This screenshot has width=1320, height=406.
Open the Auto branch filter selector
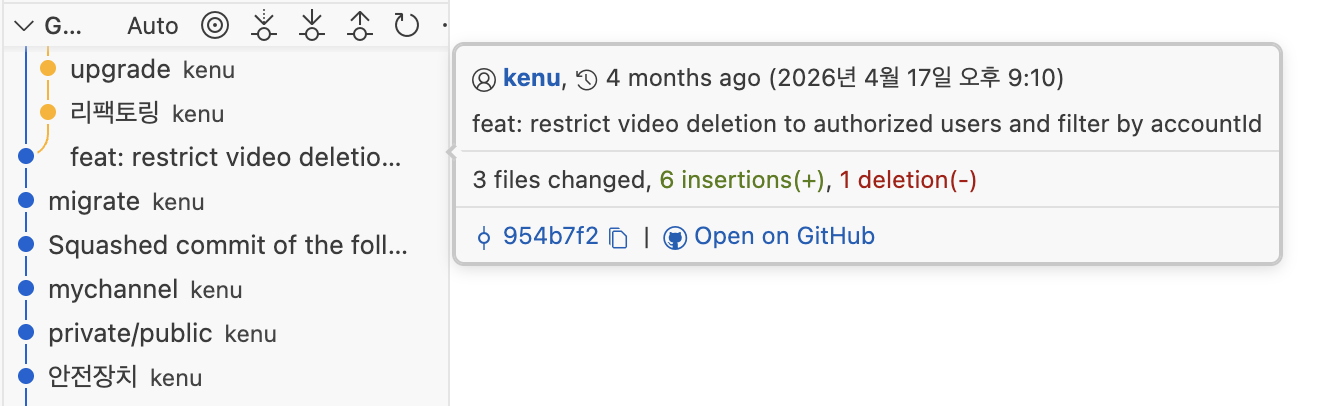click(153, 26)
